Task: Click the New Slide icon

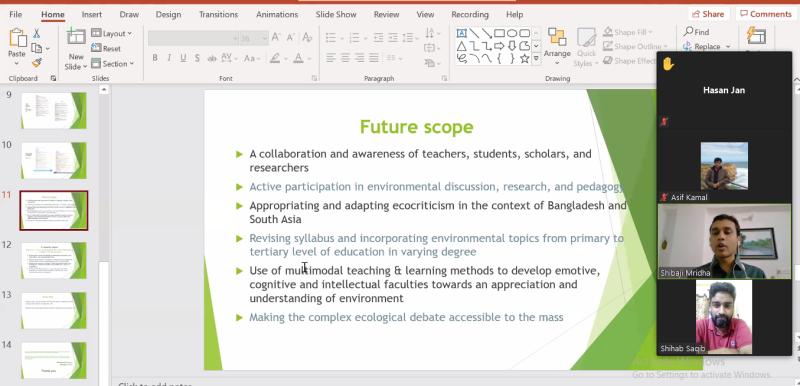Action: point(76,36)
